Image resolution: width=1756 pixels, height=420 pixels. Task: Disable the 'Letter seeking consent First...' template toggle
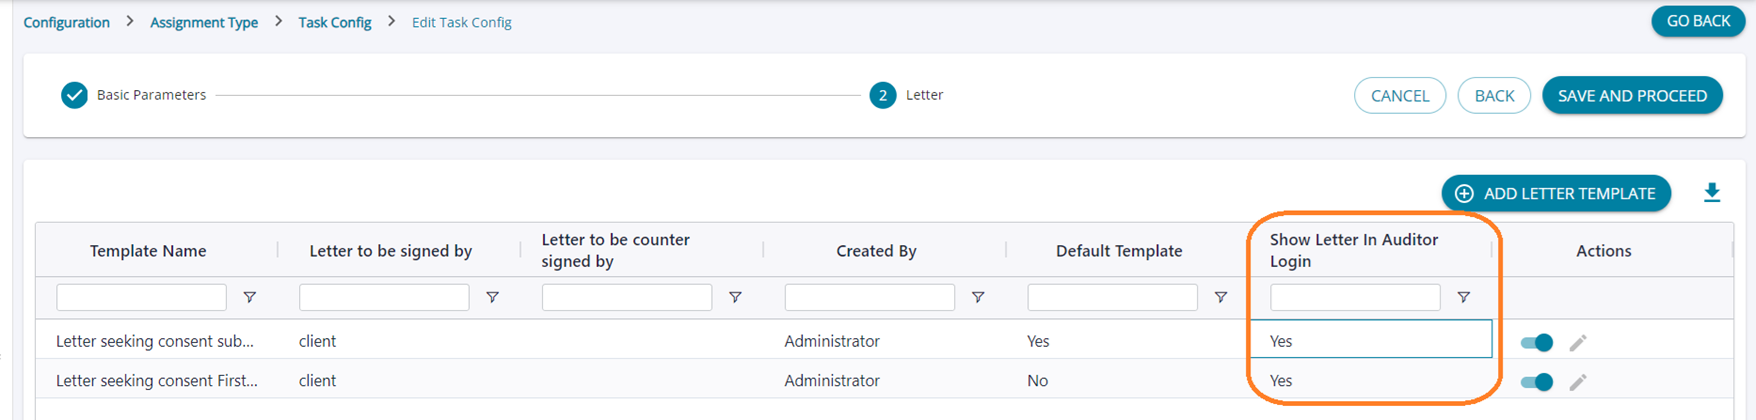click(x=1536, y=382)
